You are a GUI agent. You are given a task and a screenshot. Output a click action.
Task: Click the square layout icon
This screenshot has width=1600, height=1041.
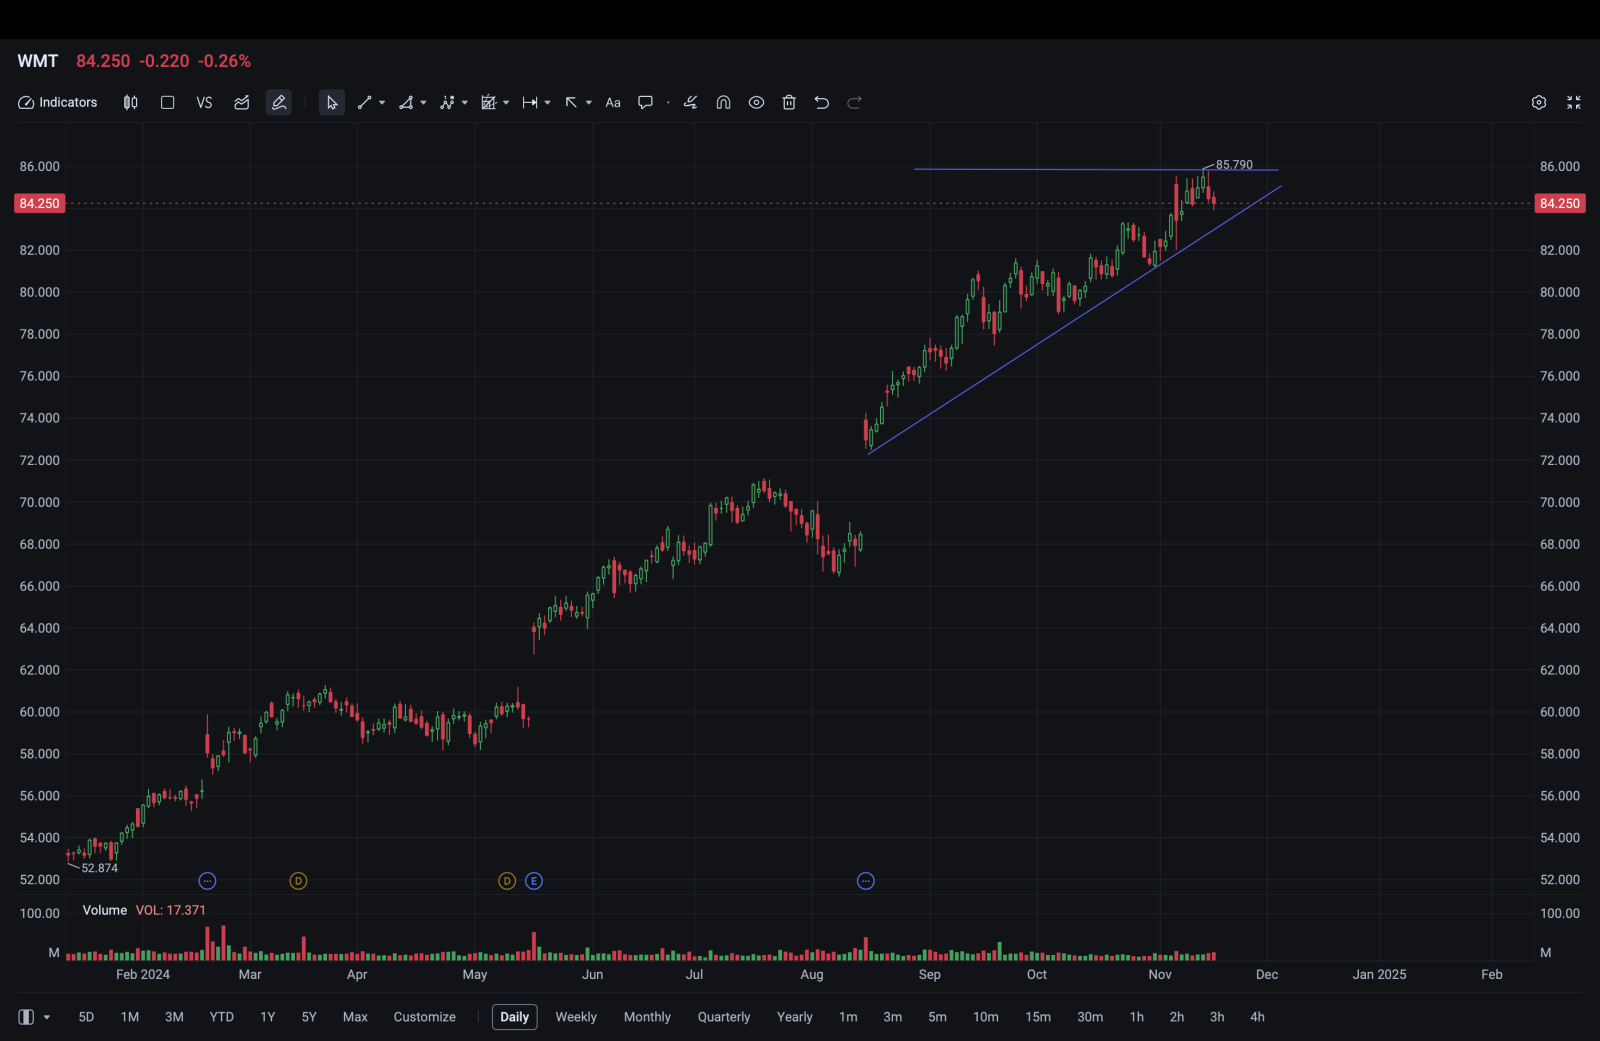tap(167, 102)
